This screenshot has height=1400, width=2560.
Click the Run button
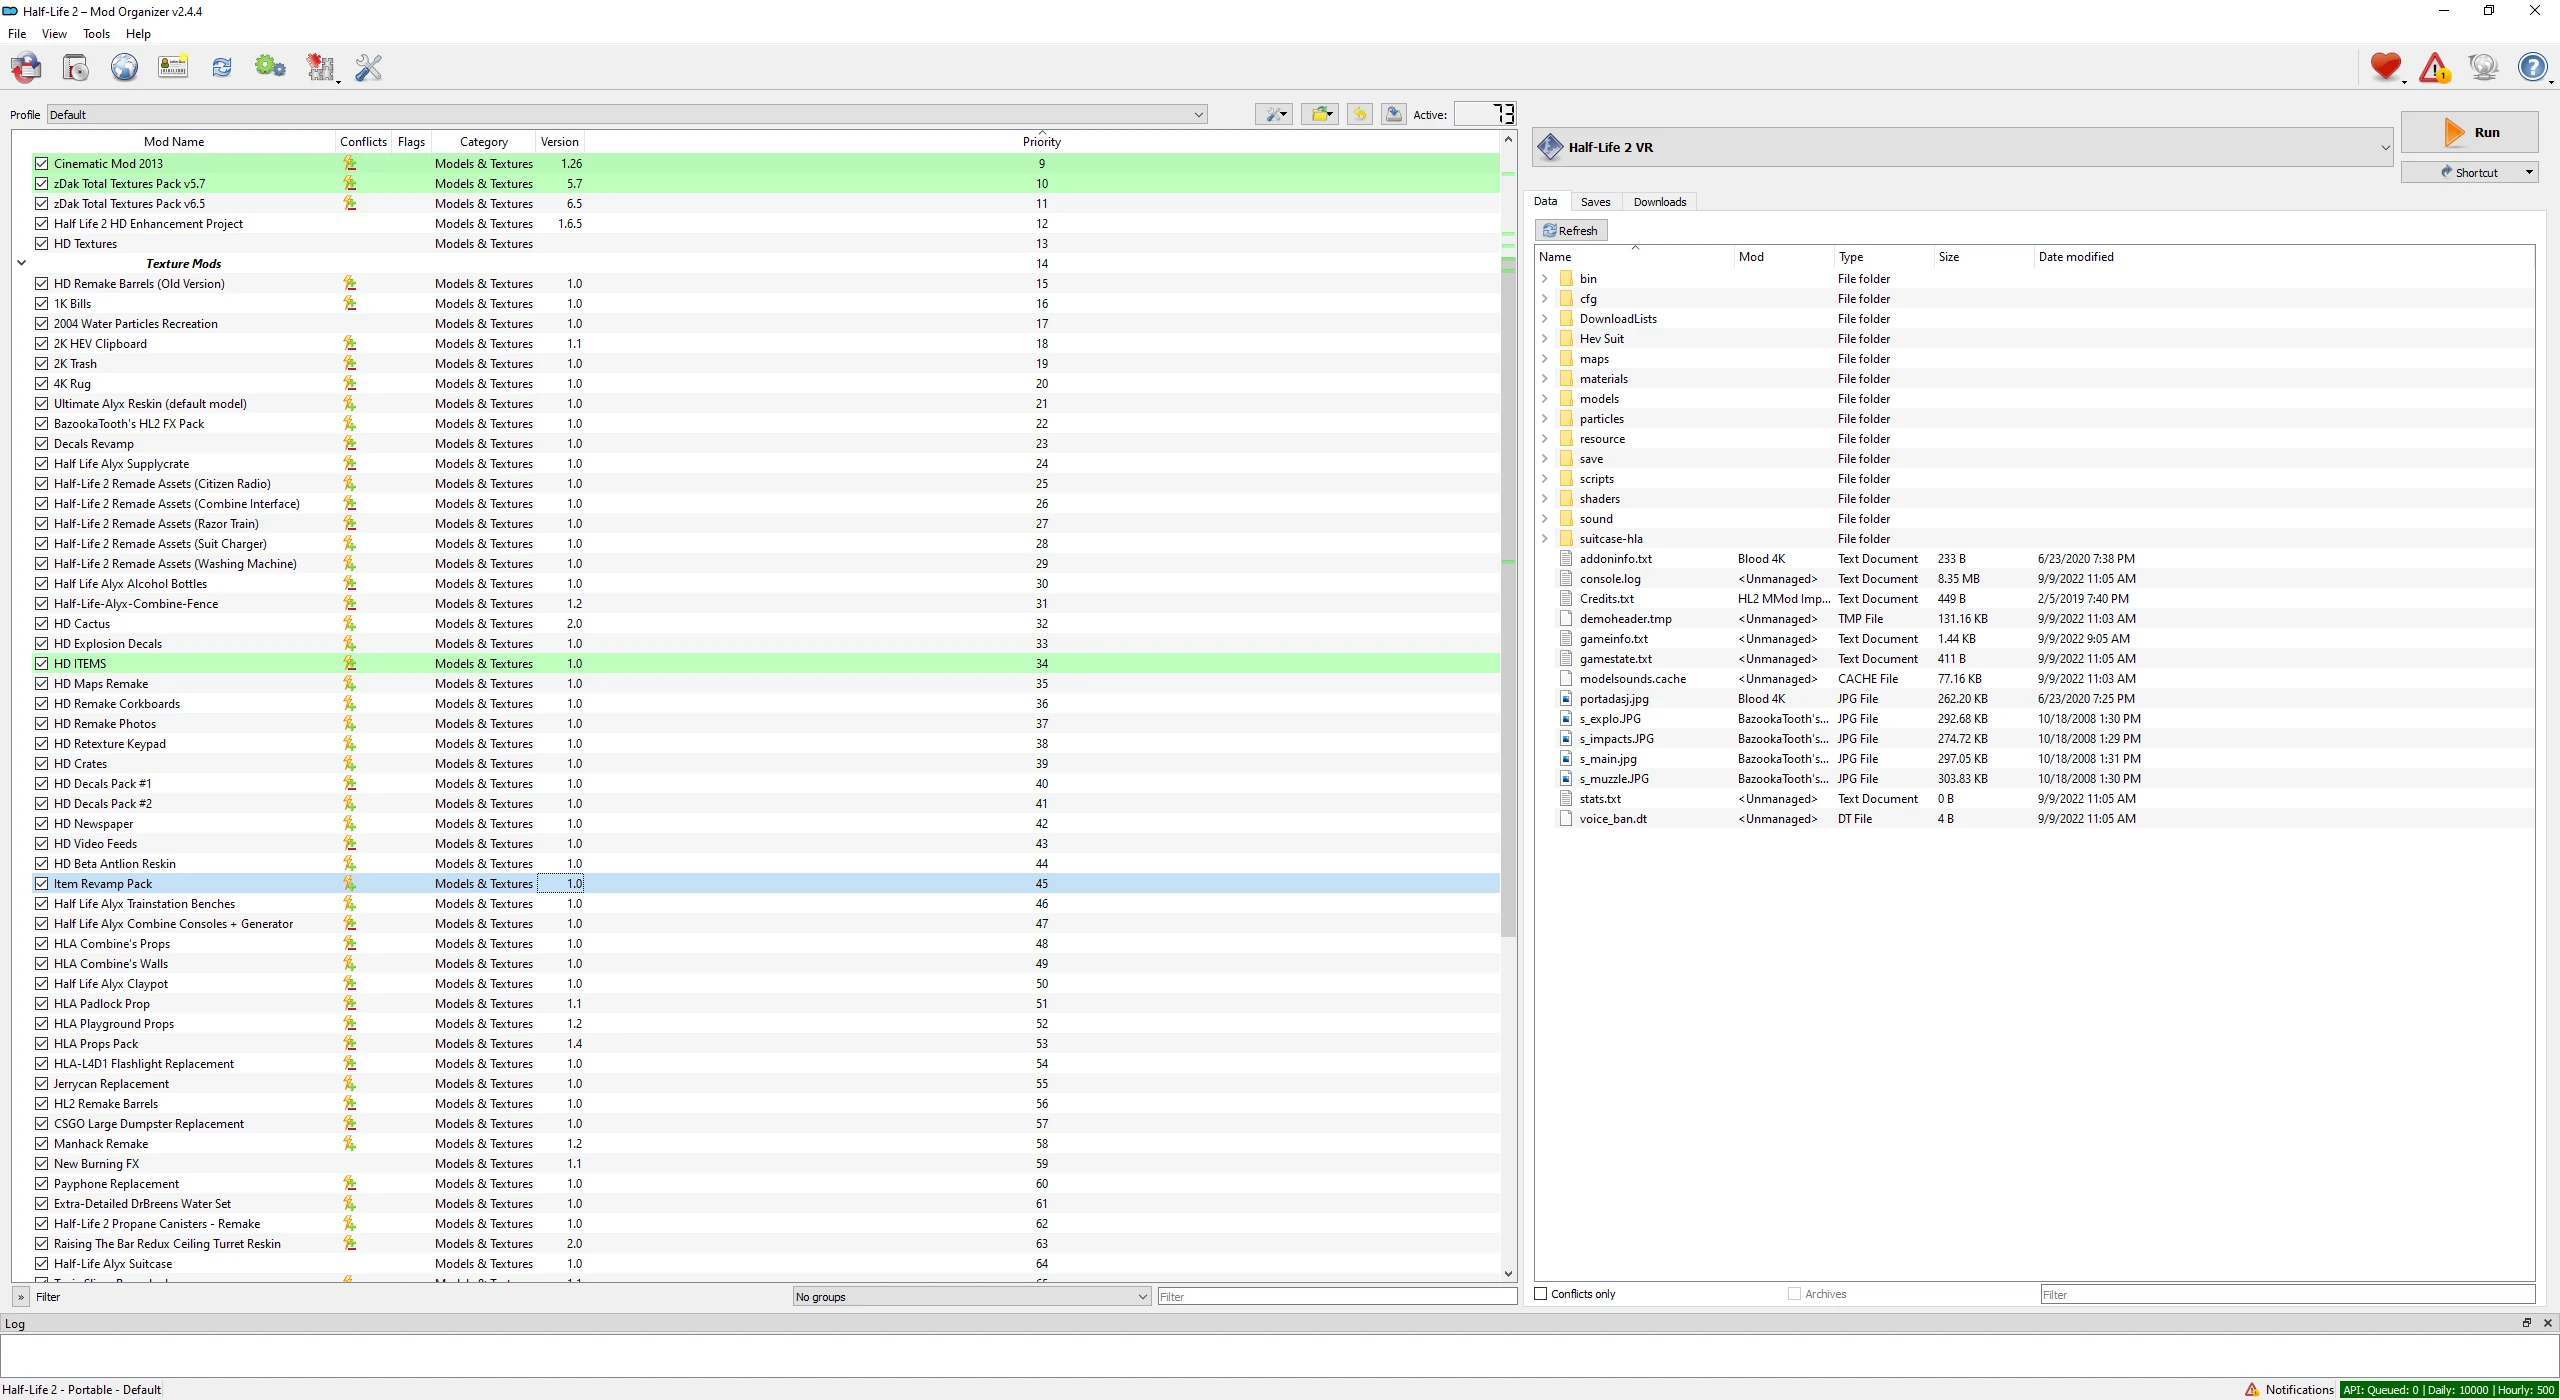point(2470,133)
